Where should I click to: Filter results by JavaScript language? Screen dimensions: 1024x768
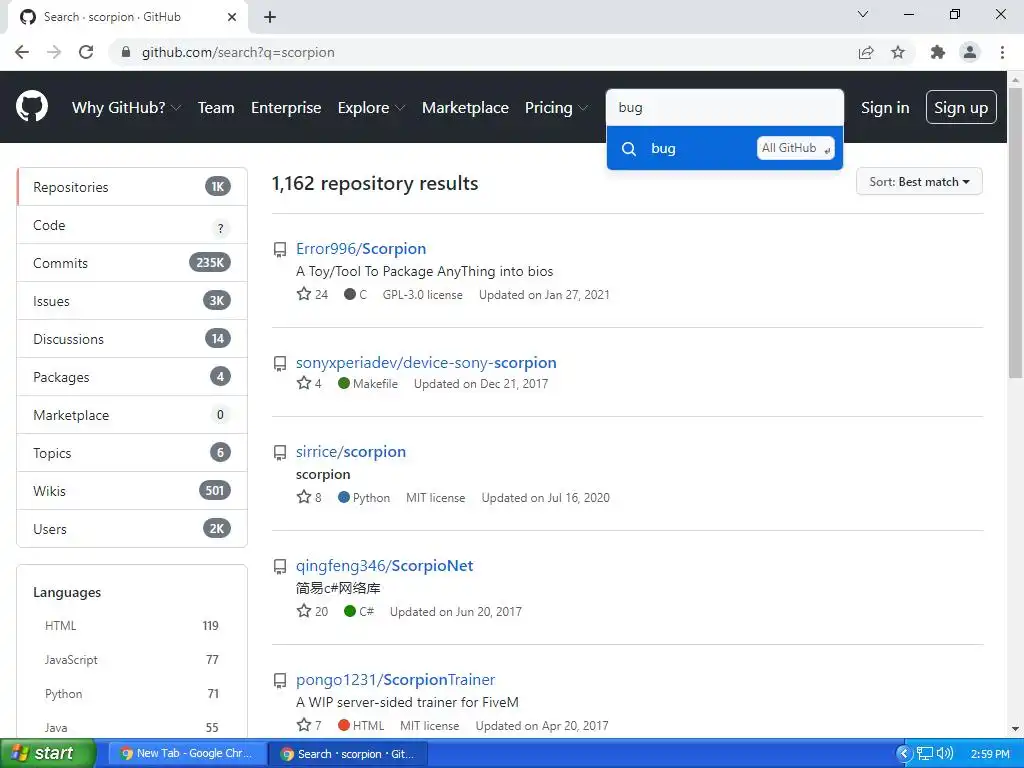click(x=132, y=660)
